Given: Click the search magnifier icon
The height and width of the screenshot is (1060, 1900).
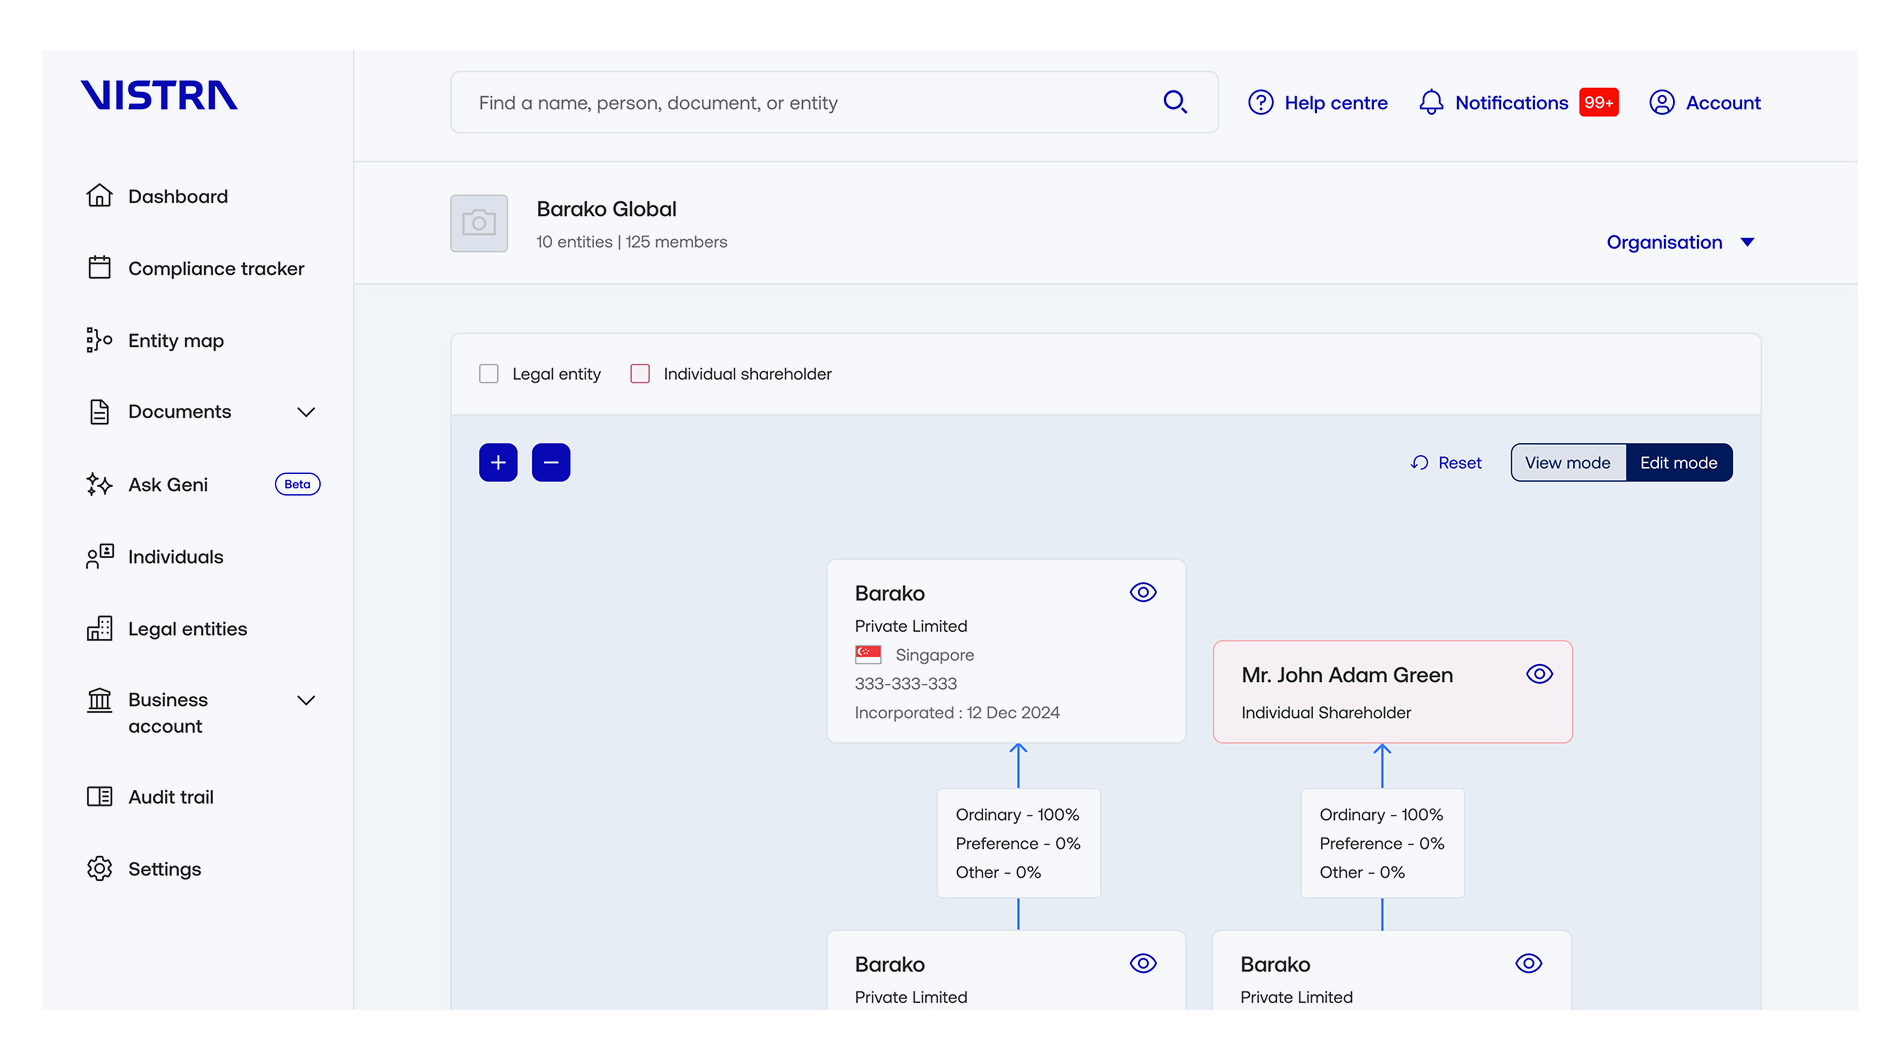Looking at the screenshot, I should click(x=1175, y=102).
